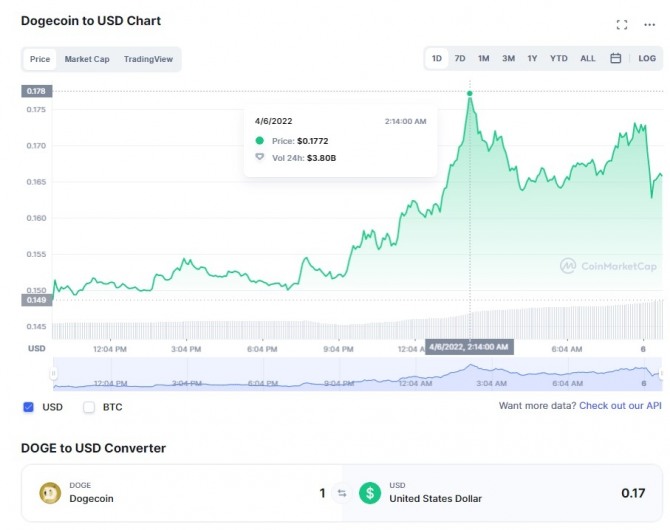Click the left range slider handle
The height and width of the screenshot is (530, 670).
pos(53,374)
